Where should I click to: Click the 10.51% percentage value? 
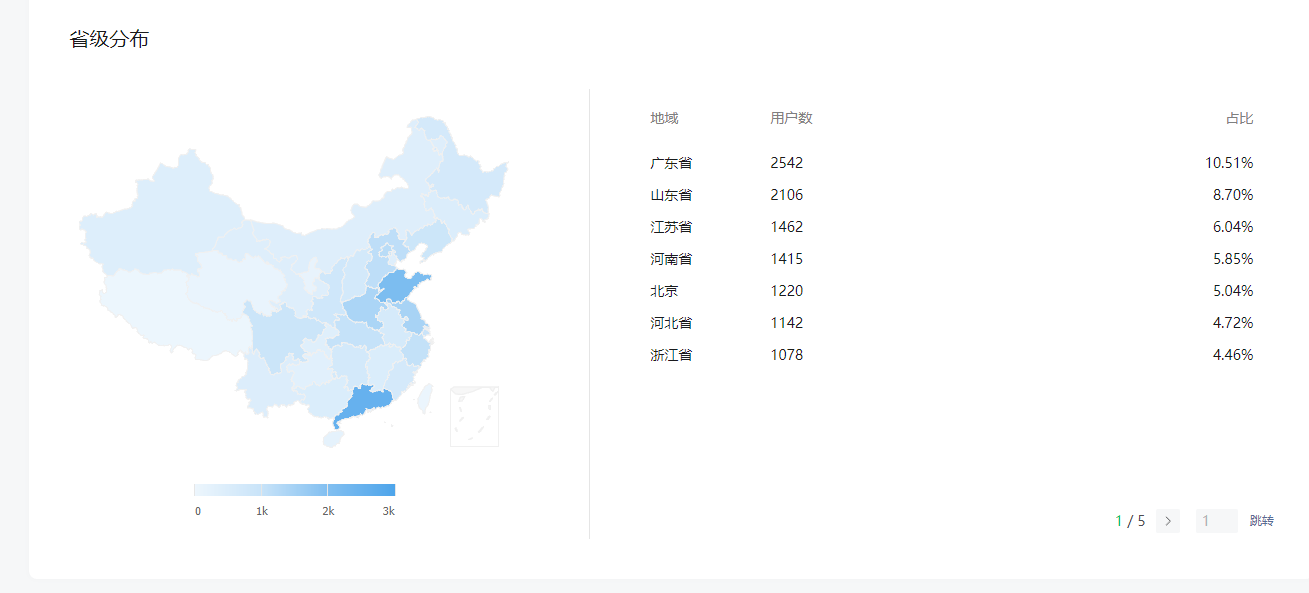tap(1229, 163)
